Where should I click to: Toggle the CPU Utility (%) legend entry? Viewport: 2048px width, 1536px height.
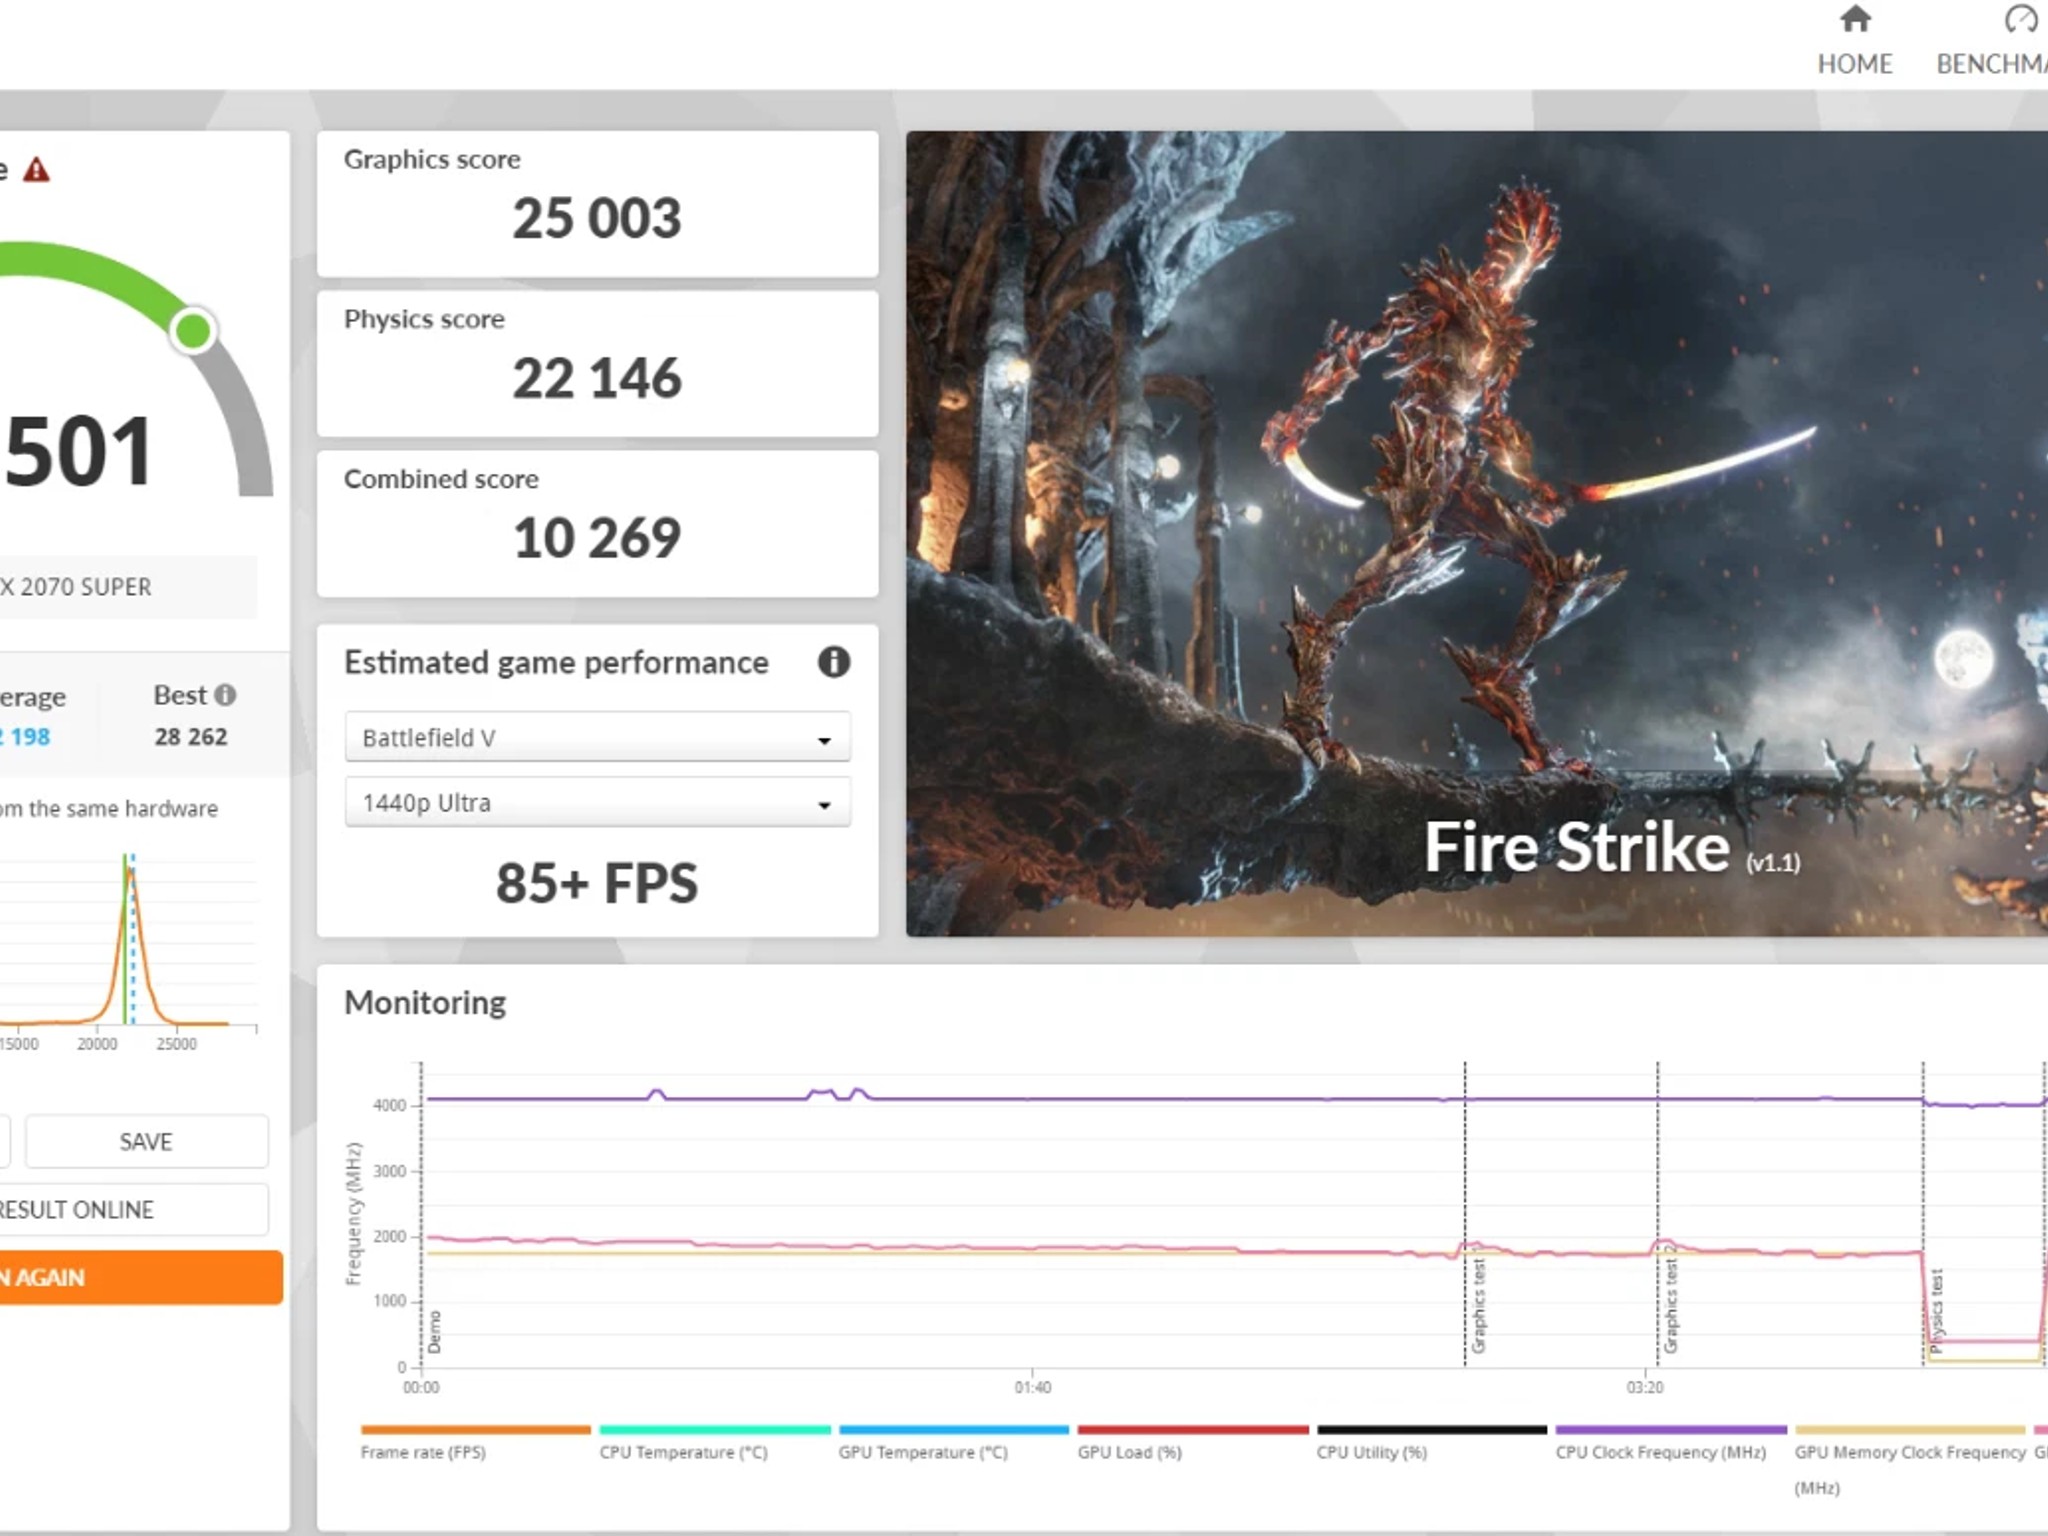coord(1431,1443)
